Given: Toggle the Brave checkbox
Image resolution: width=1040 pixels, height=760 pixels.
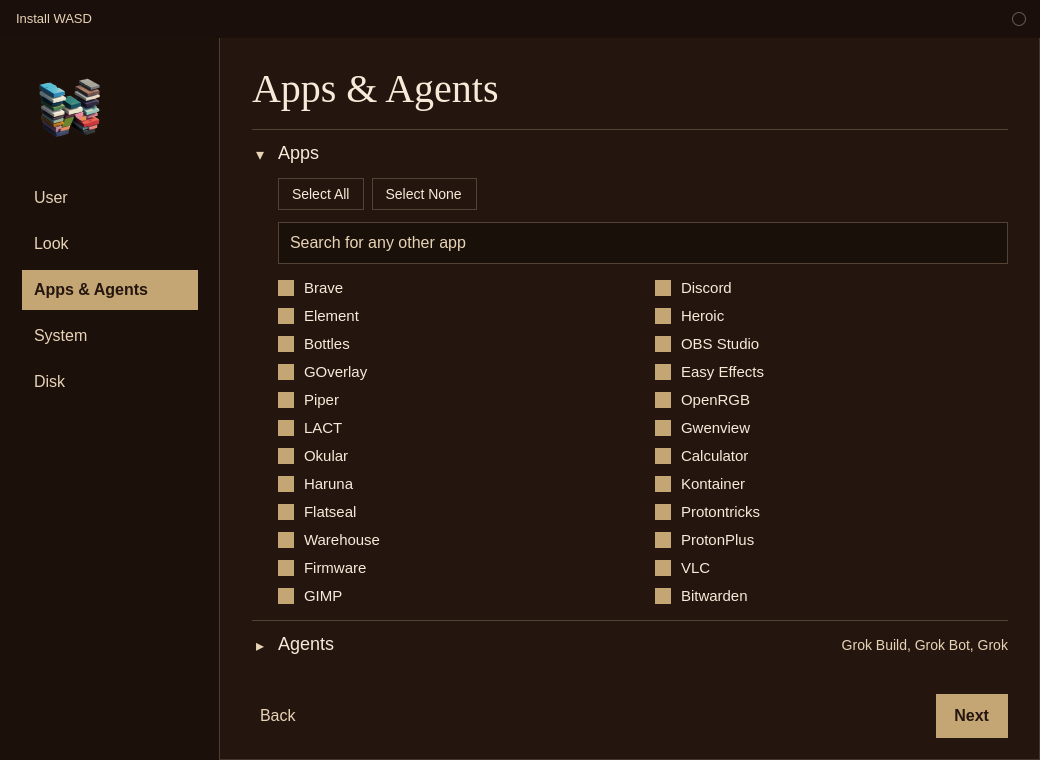Looking at the screenshot, I should click(286, 288).
